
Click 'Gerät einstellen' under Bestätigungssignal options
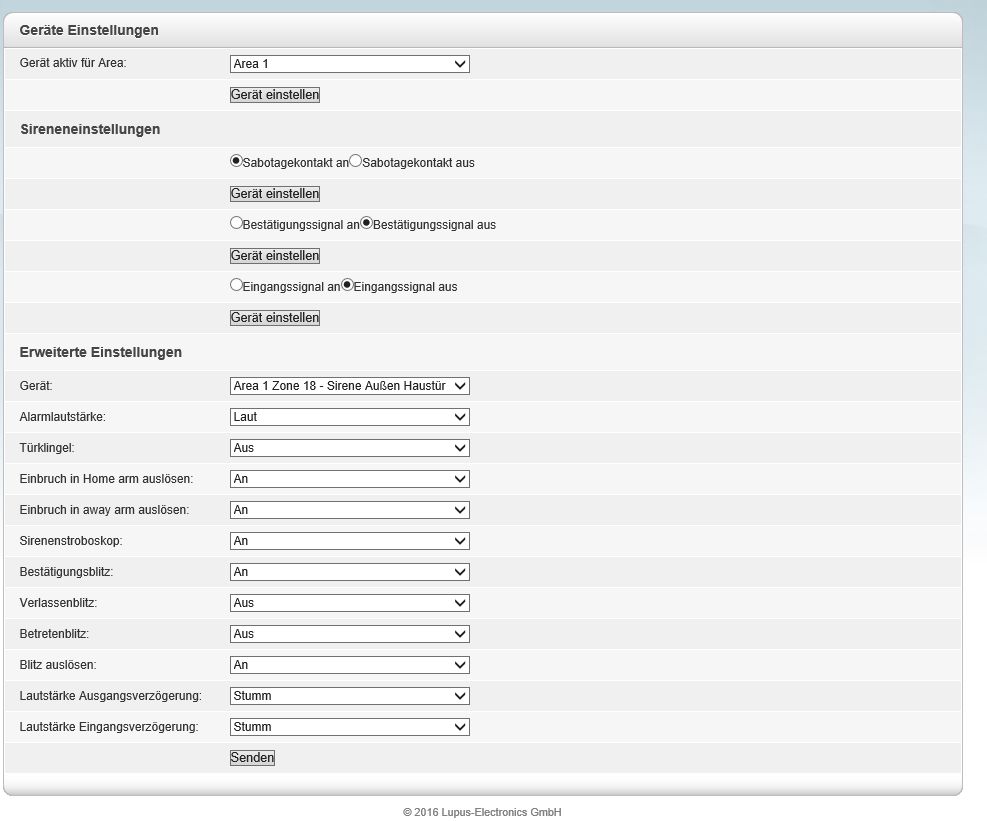(275, 256)
